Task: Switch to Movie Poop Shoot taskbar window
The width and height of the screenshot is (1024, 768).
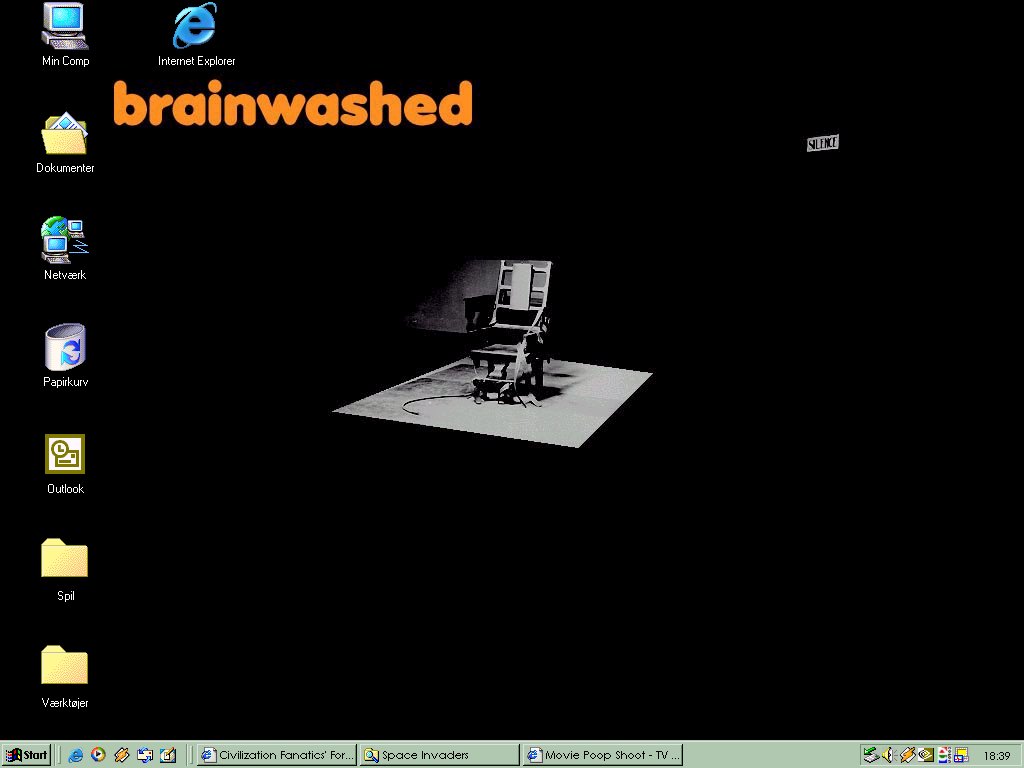Action: 602,755
